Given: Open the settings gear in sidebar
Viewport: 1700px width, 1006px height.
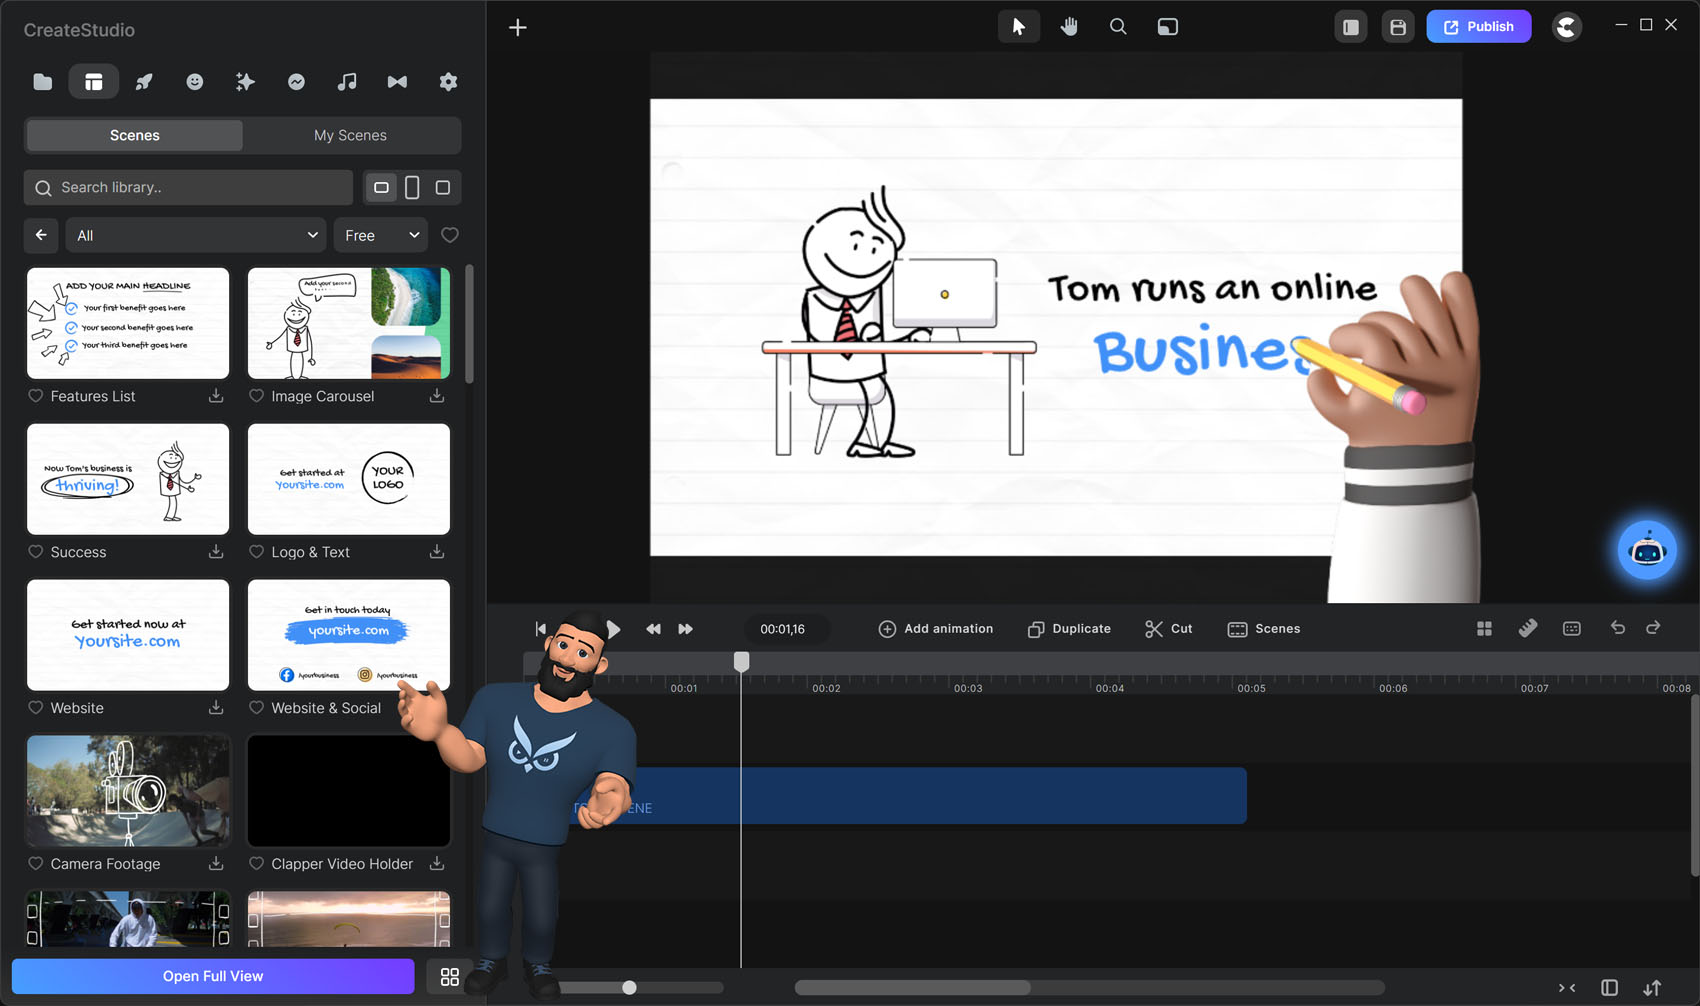Looking at the screenshot, I should [448, 82].
